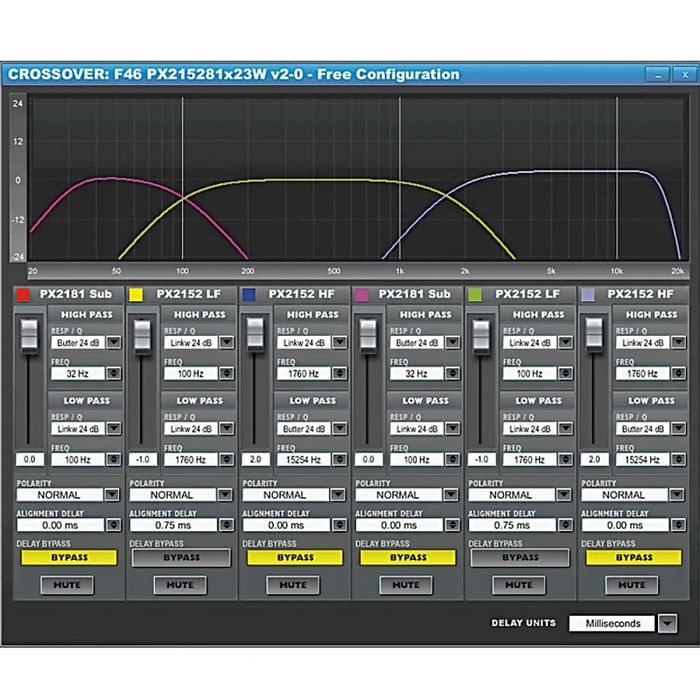Click the magenta swatch of second PX2181 Sub
Image resolution: width=700 pixels, height=700 pixels.
point(362,295)
